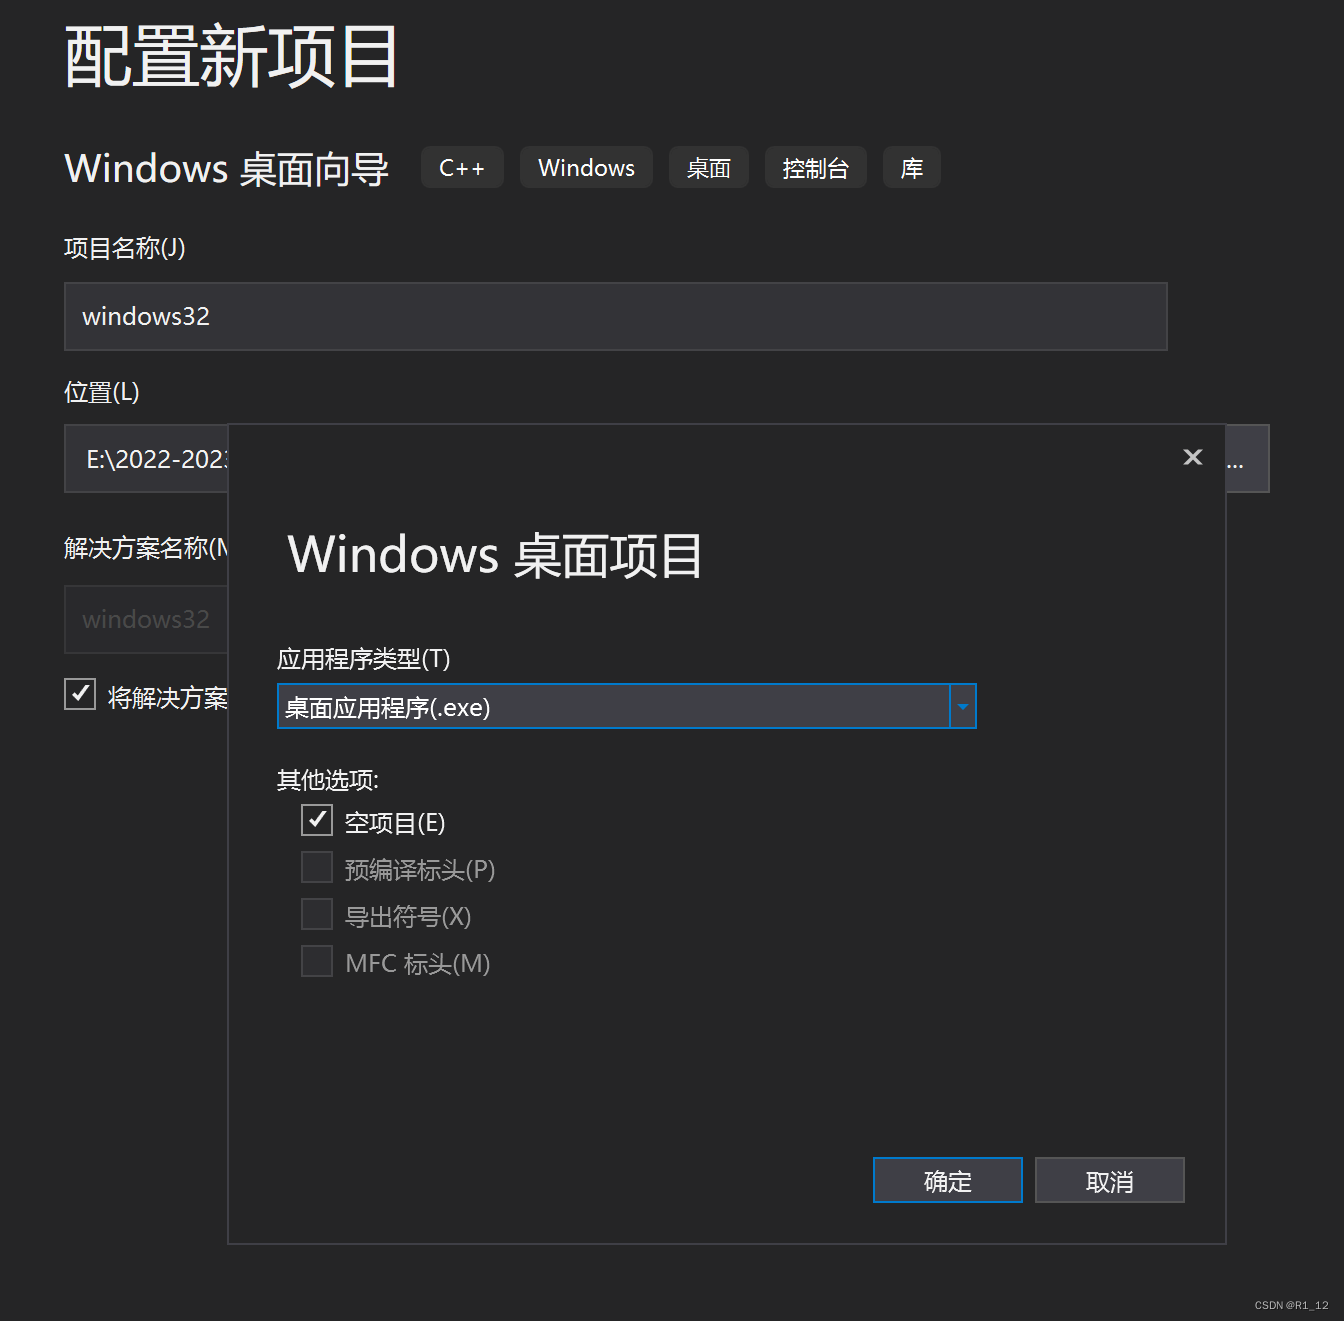Enable the 预编译标头(P) checkbox
The width and height of the screenshot is (1344, 1321).
click(316, 866)
